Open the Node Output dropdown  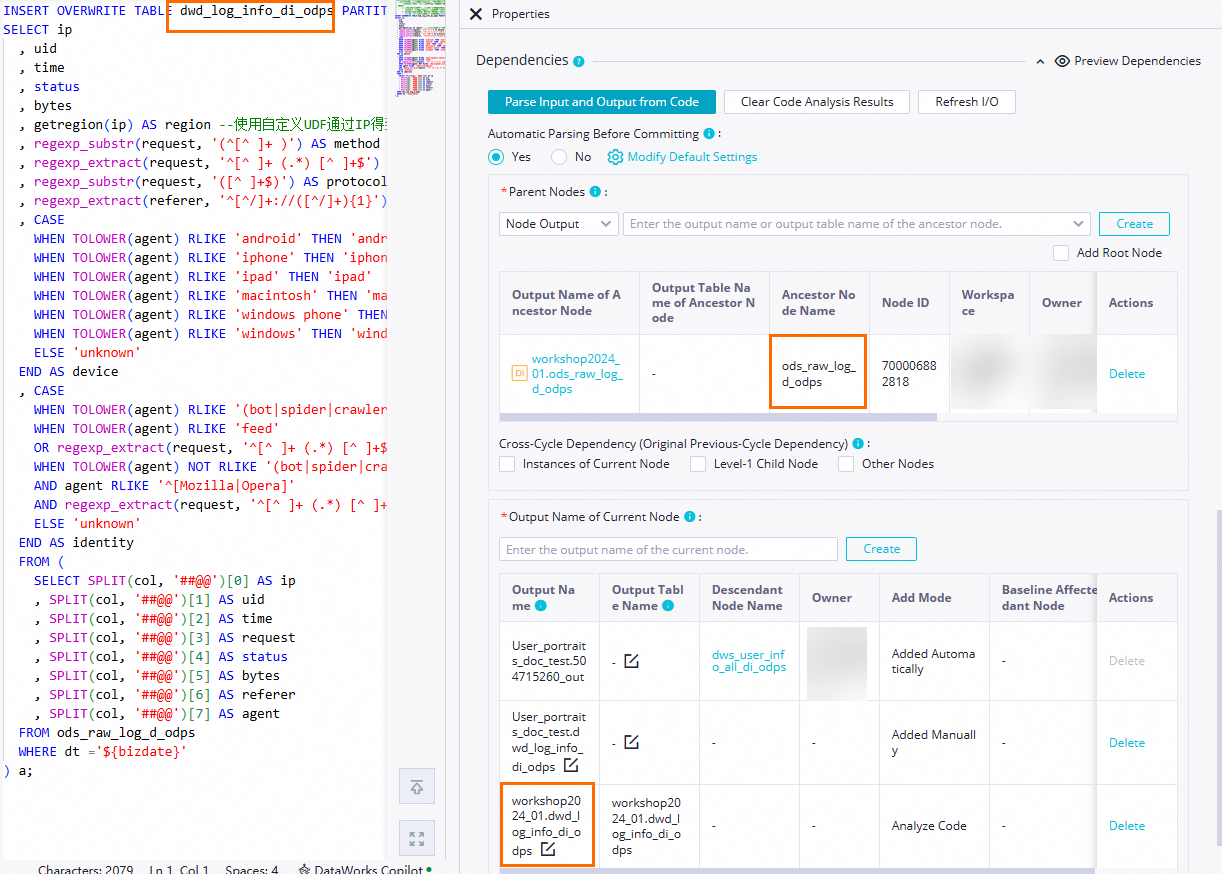559,224
